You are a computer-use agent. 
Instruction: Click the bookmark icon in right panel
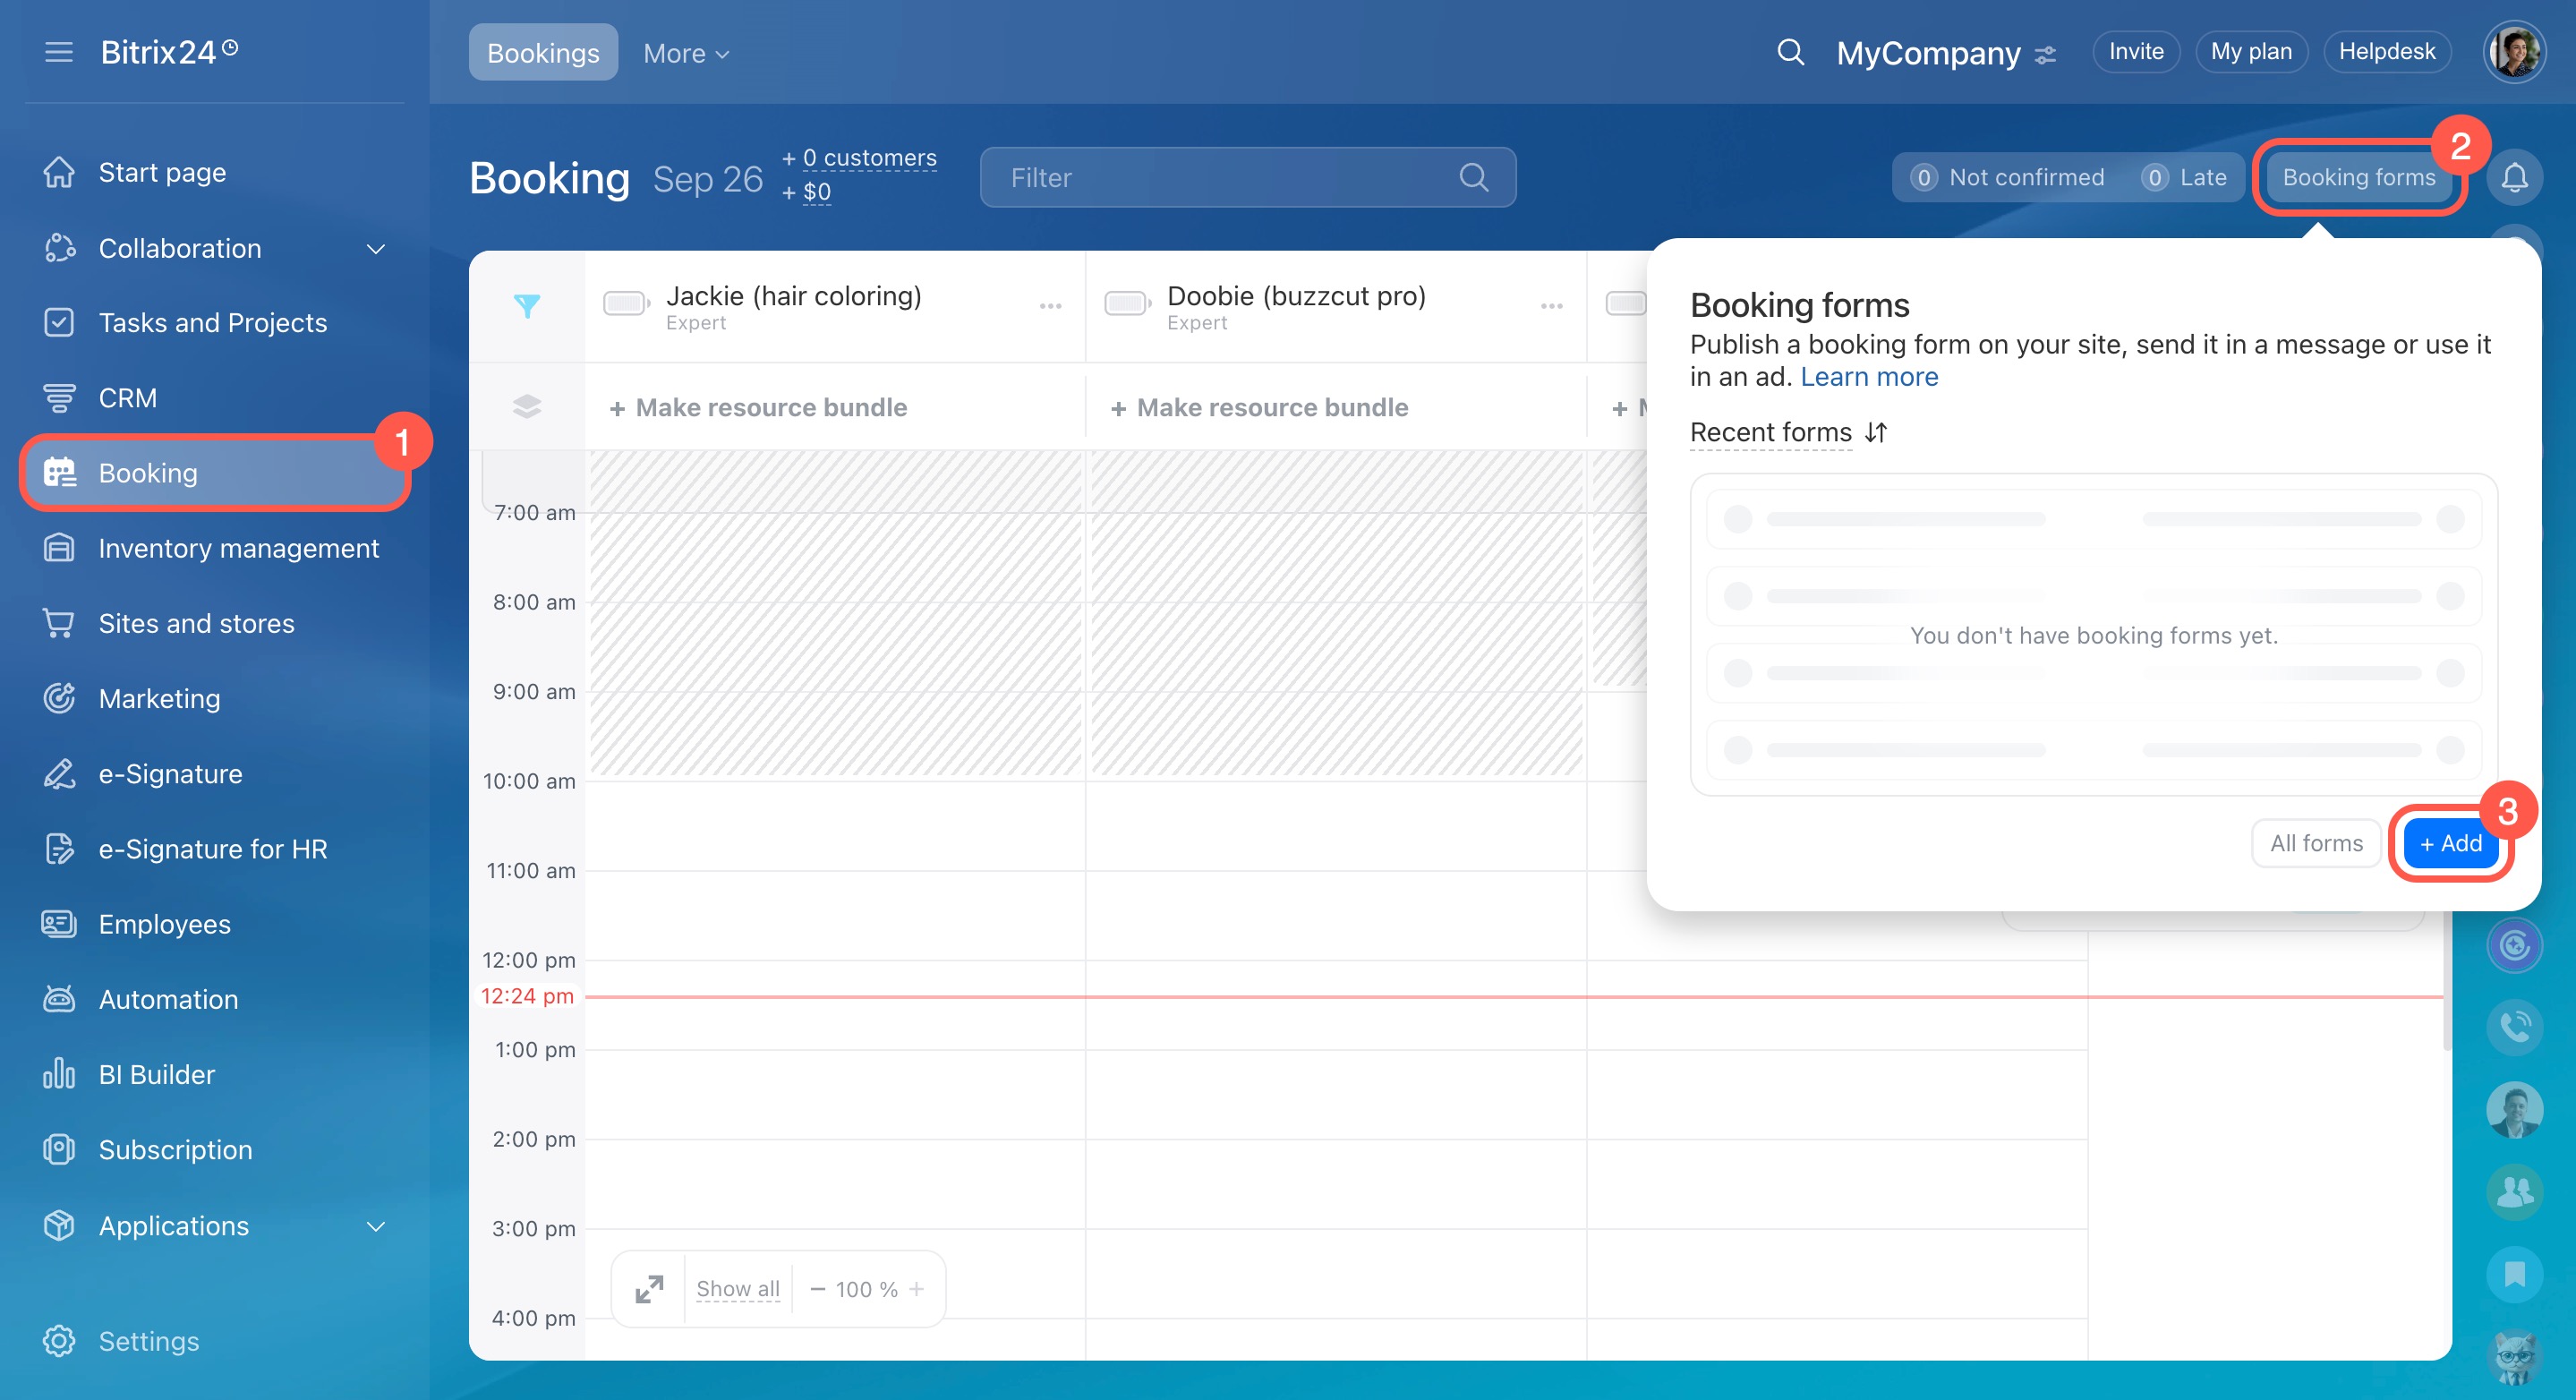coord(2514,1274)
